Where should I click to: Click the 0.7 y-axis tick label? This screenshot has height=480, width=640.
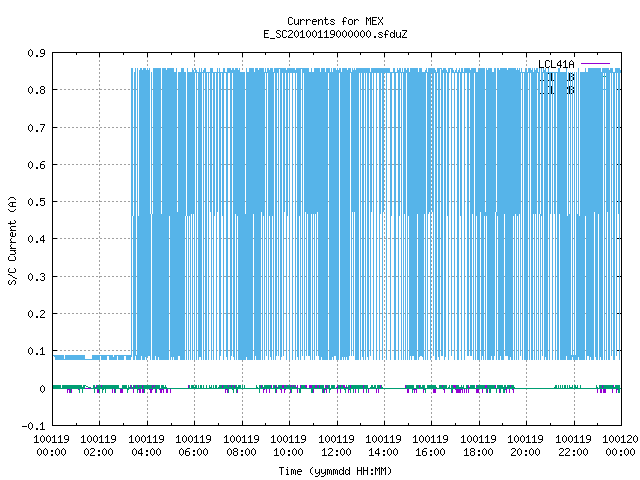click(x=36, y=128)
